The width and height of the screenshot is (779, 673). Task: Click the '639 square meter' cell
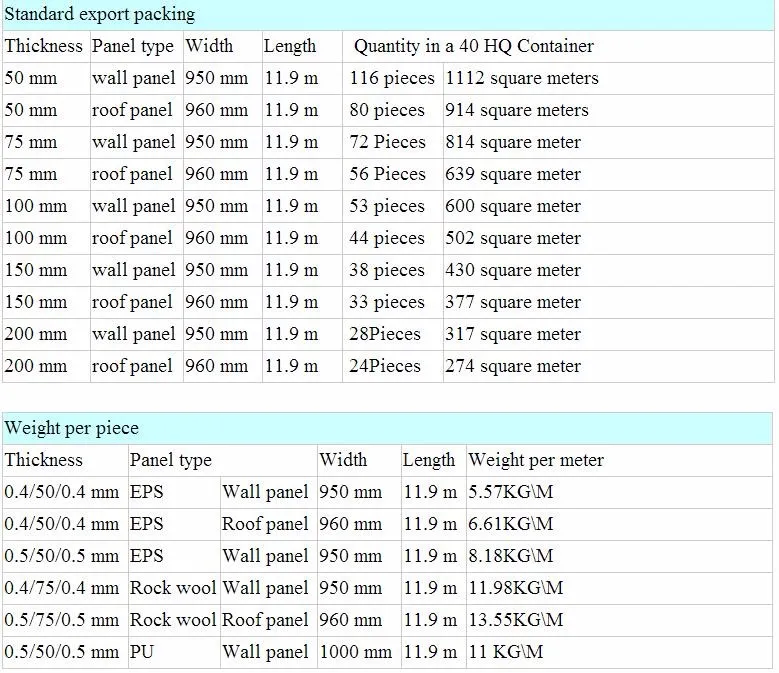coord(513,174)
